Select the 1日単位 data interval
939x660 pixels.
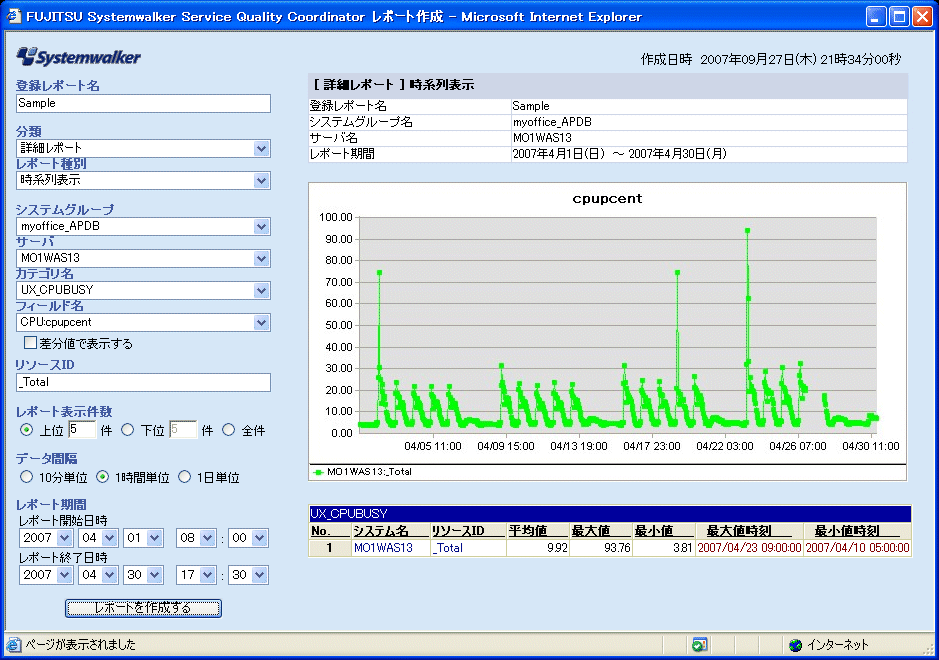[184, 477]
